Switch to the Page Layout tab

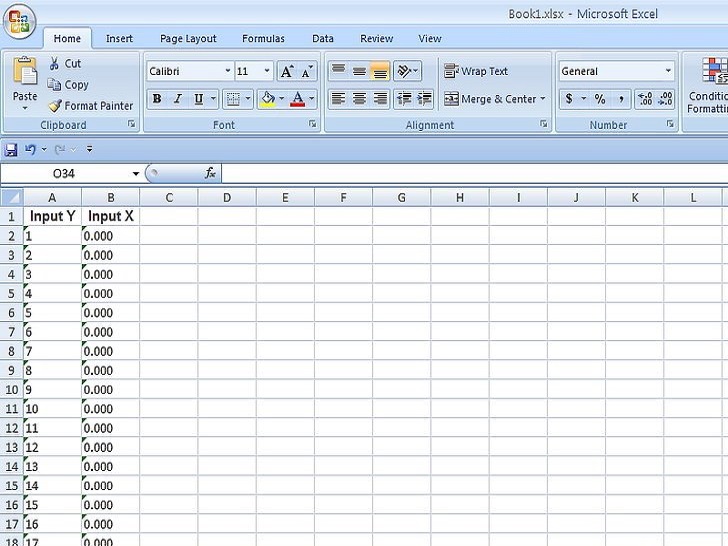click(188, 39)
